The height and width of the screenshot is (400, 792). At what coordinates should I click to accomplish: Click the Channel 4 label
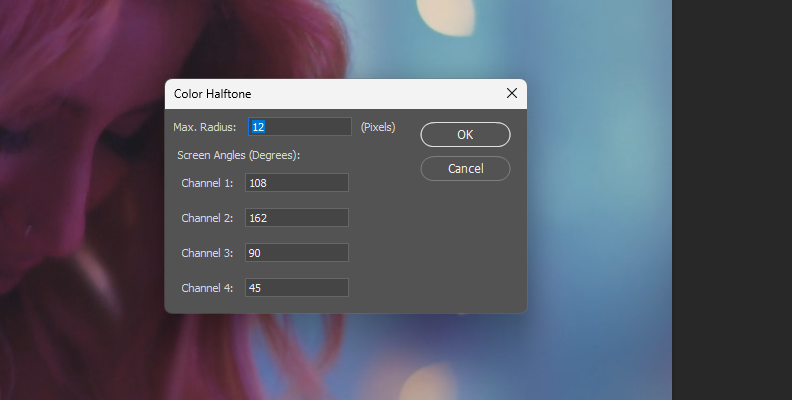207,288
